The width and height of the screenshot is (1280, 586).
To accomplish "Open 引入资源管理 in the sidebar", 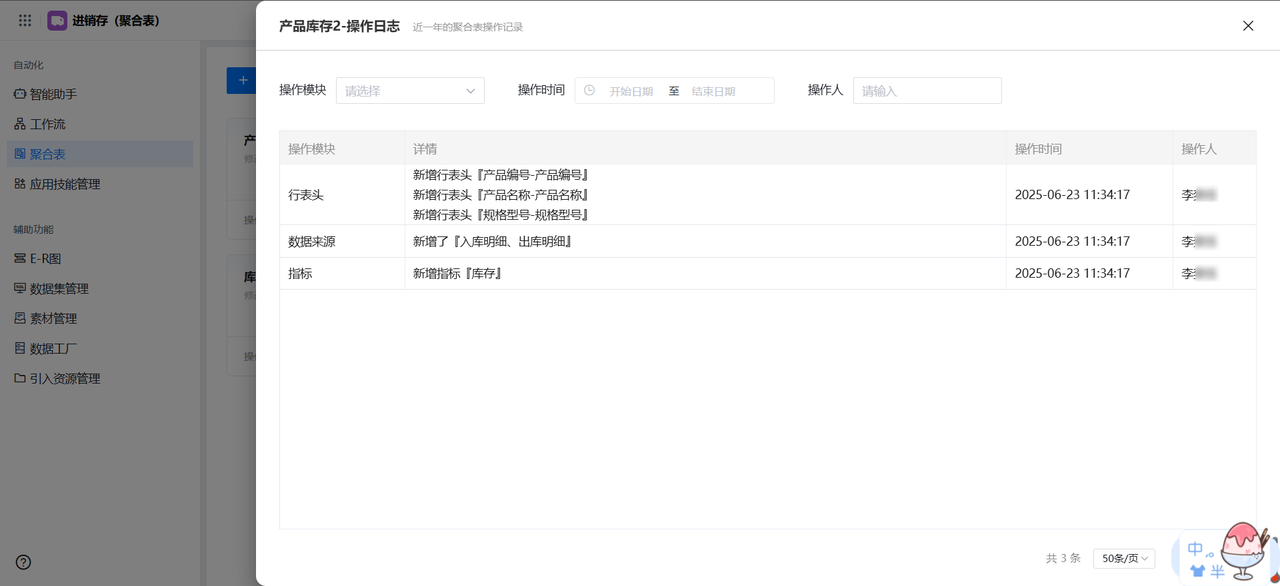I will [x=64, y=378].
